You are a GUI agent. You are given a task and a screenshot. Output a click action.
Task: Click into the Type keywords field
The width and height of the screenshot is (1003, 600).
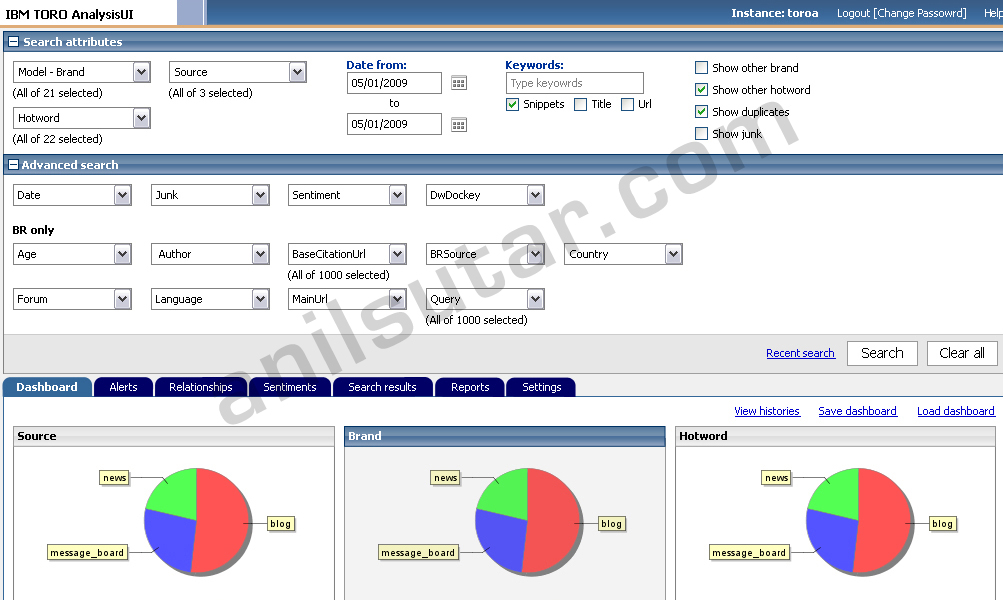coord(574,83)
